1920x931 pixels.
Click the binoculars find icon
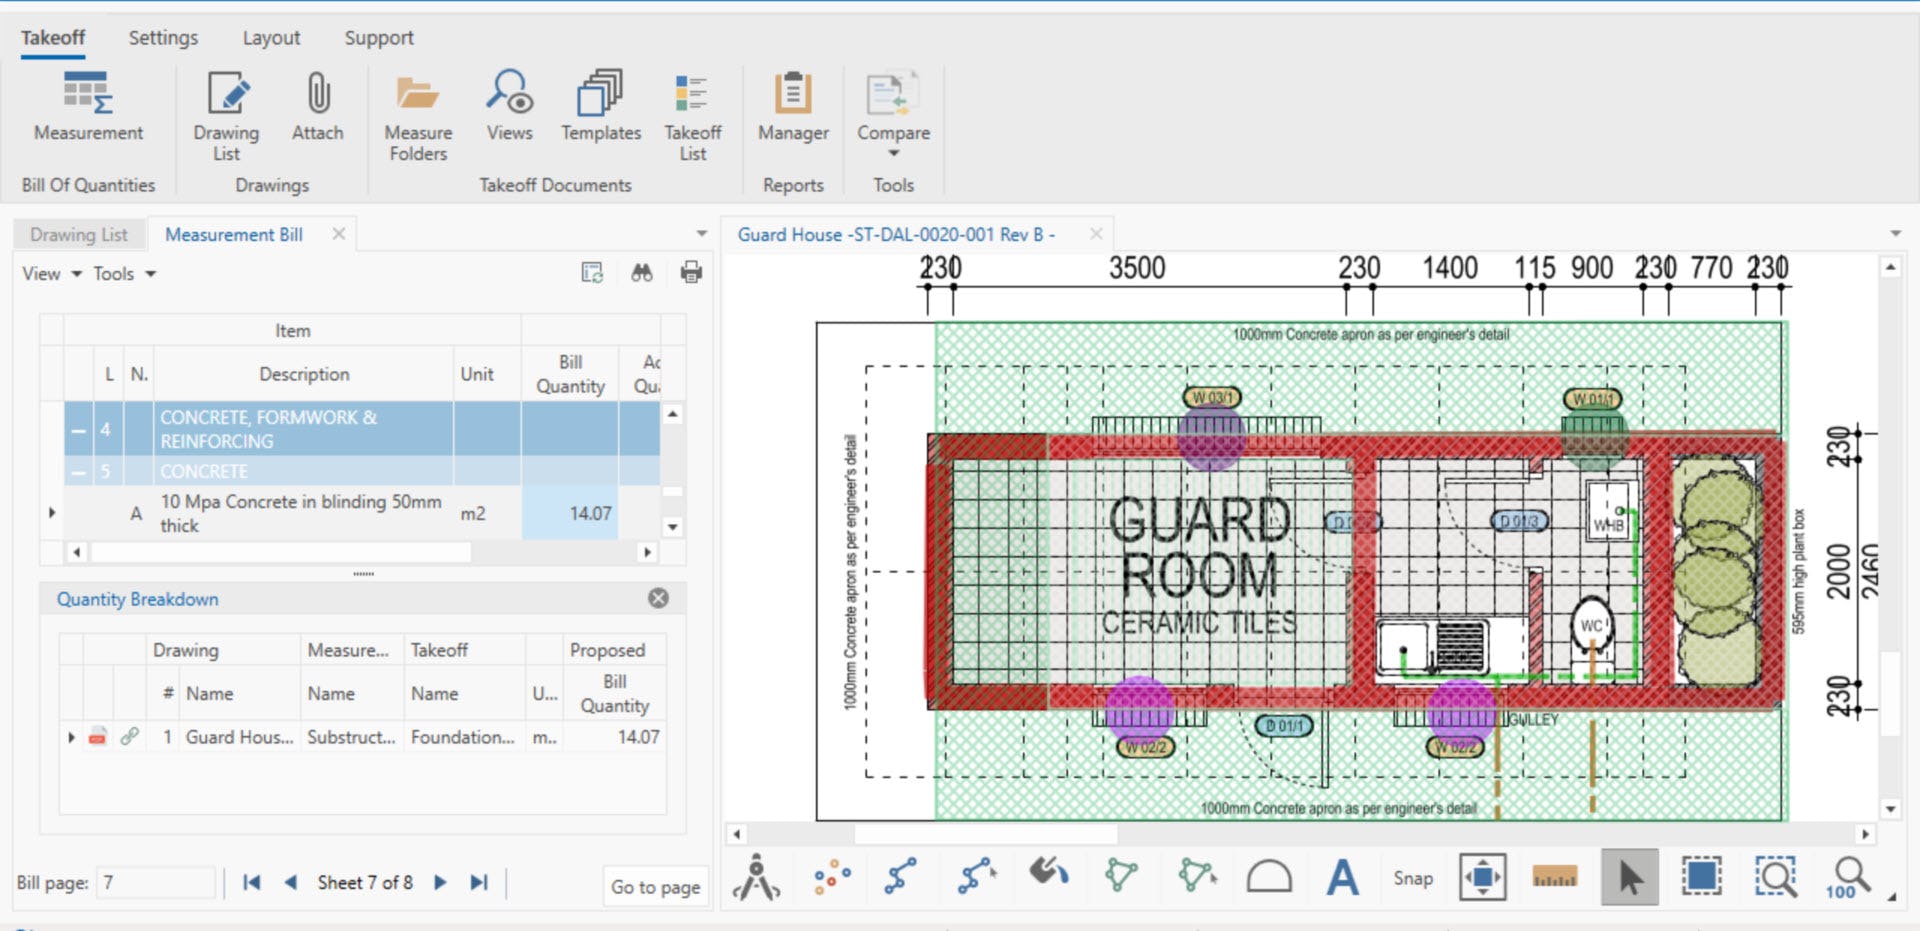pos(642,272)
